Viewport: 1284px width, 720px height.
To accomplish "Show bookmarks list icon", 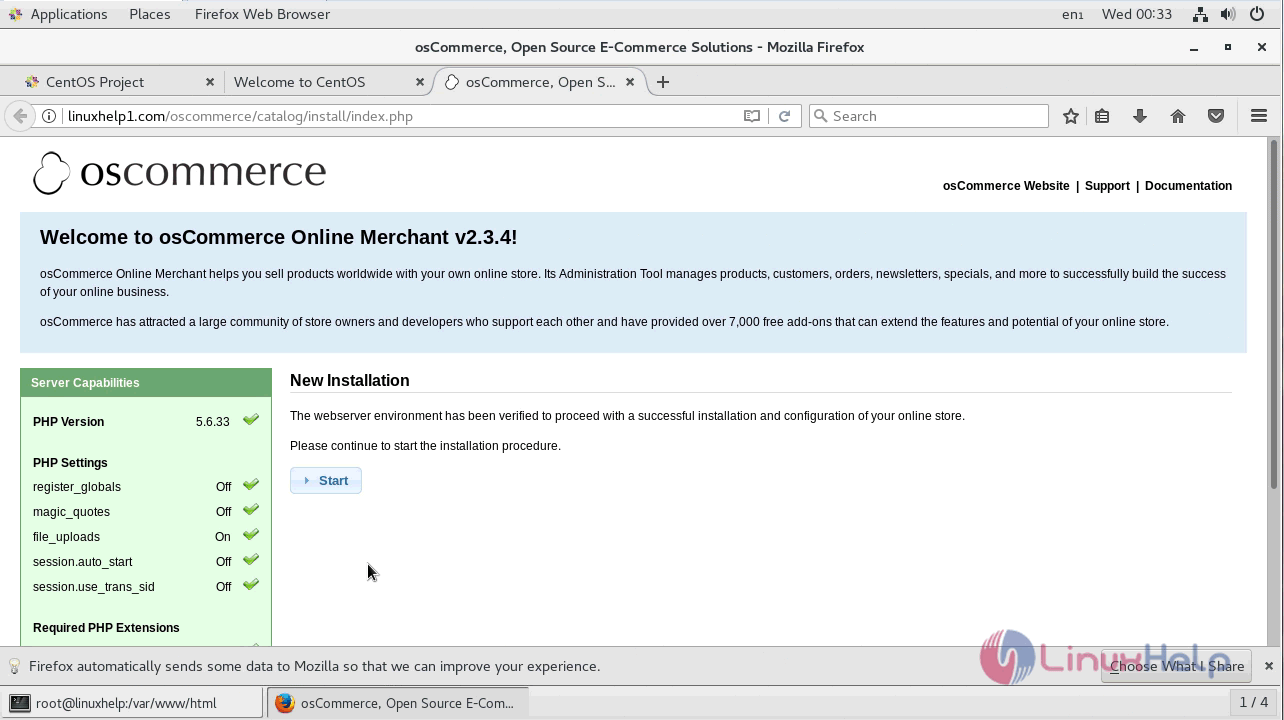I will pos(1102,116).
